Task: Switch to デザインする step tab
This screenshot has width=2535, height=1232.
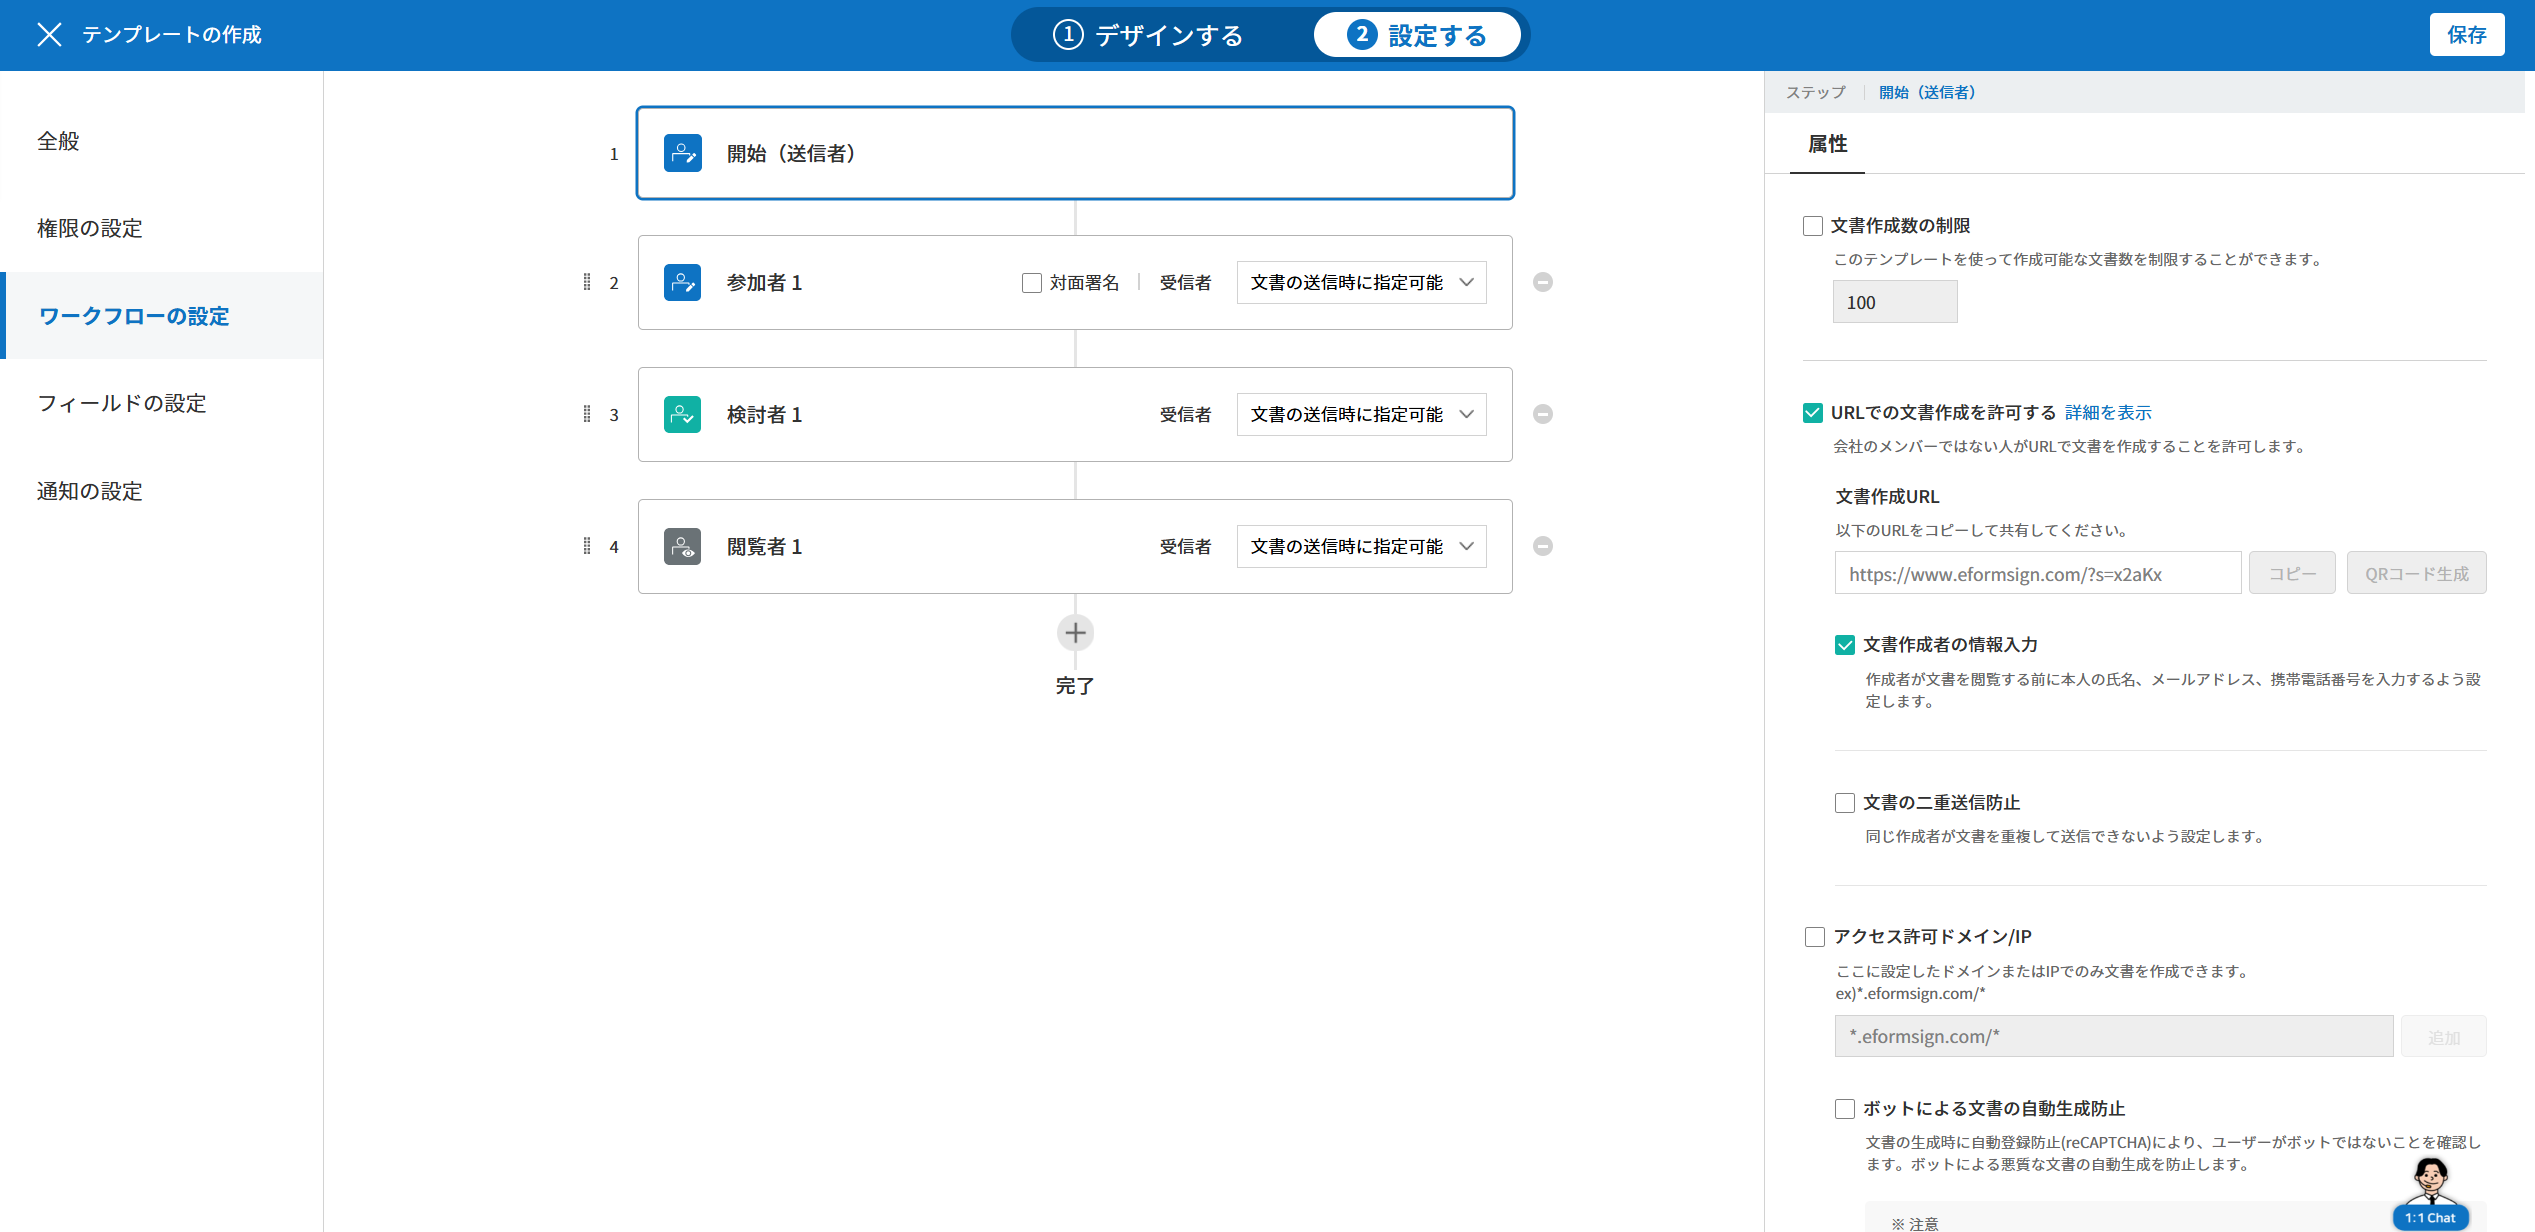Action: pos(1149,36)
